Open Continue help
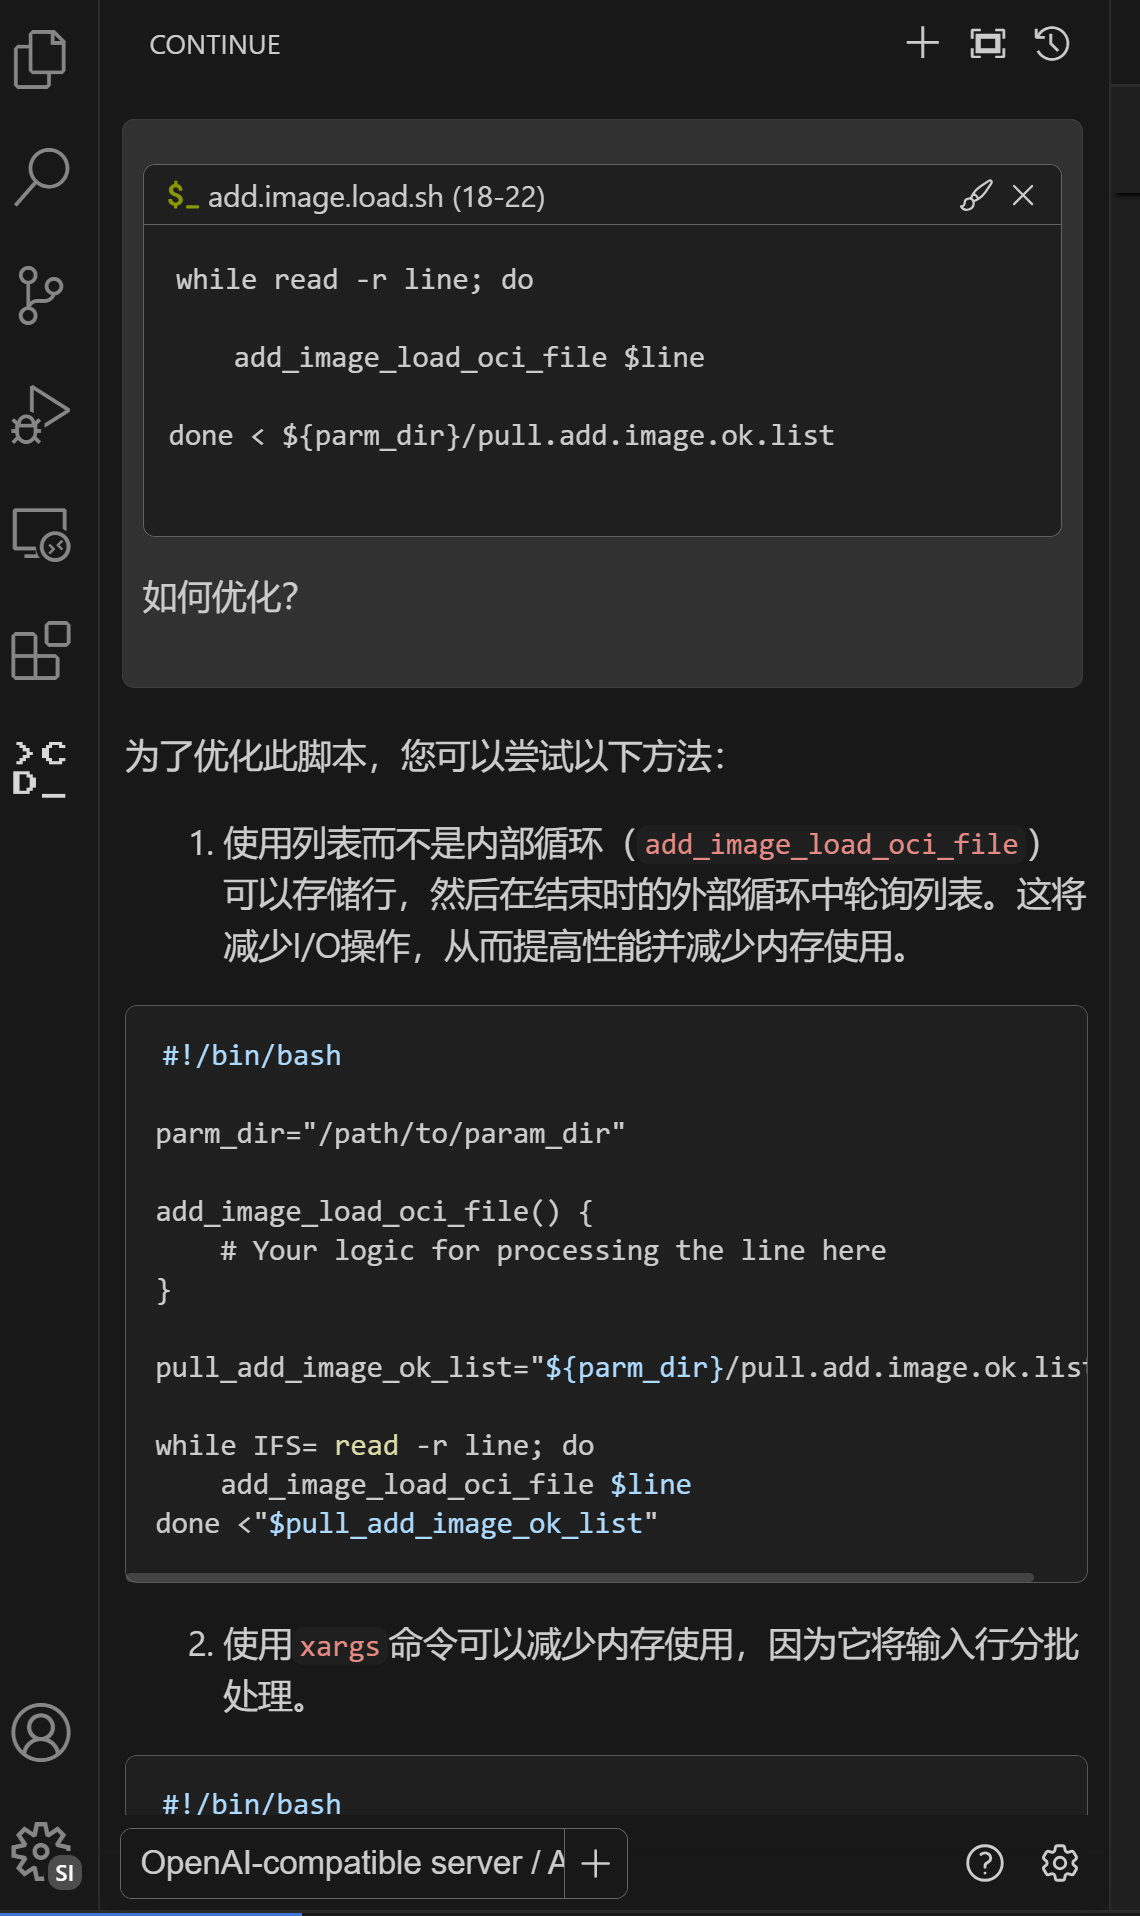The width and height of the screenshot is (1140, 1916). tap(985, 1863)
